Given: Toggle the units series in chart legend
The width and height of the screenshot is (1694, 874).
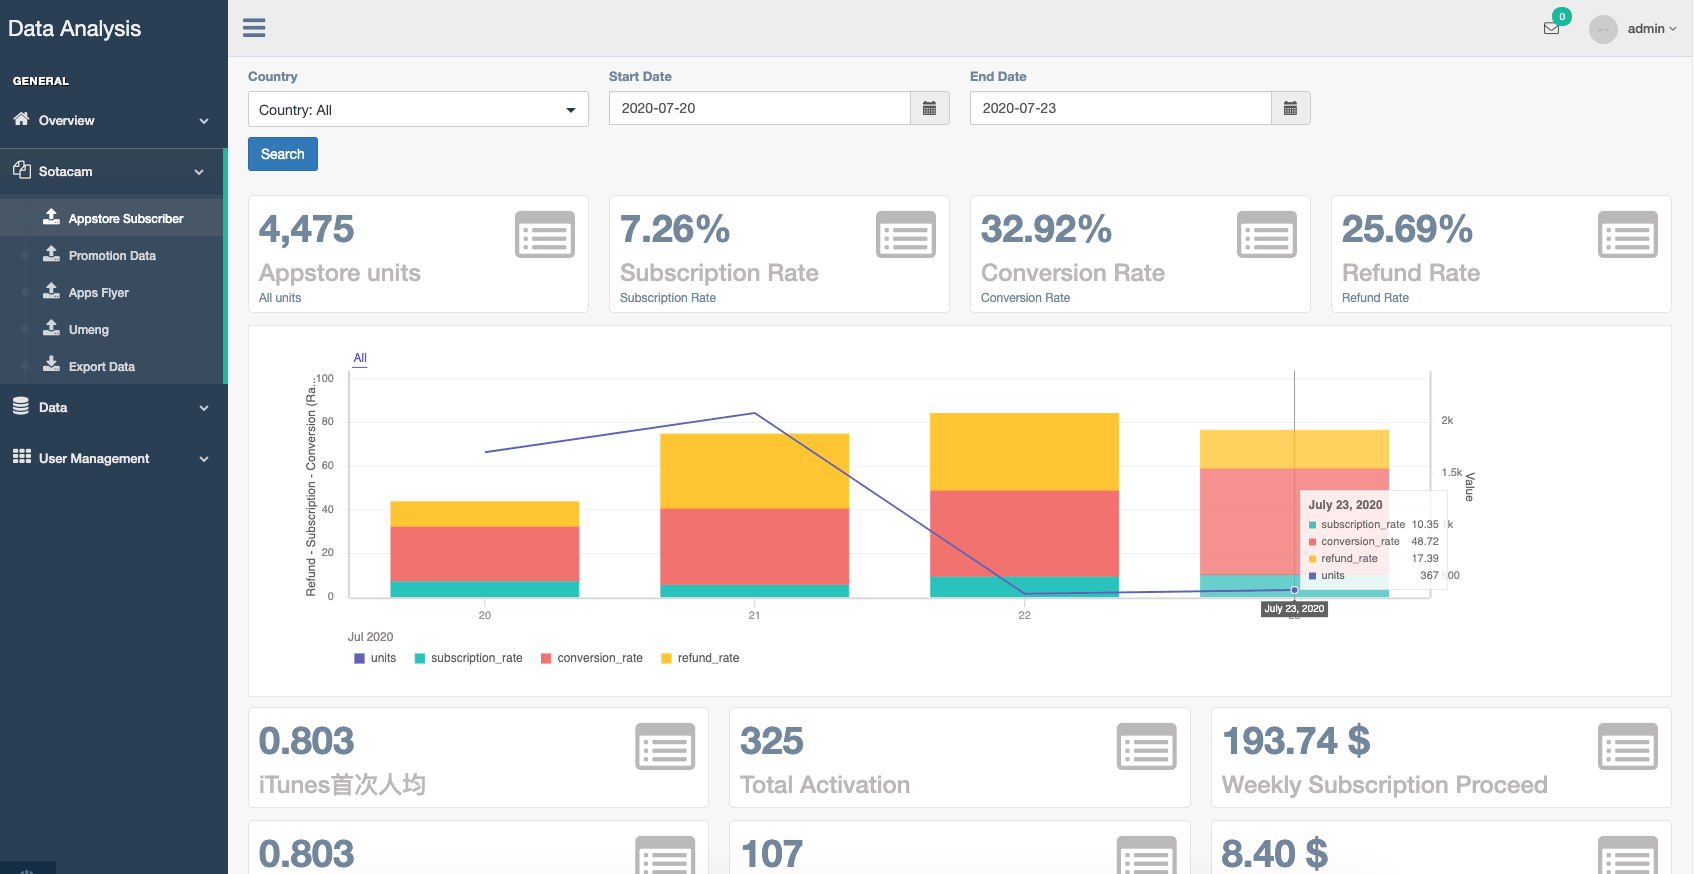Looking at the screenshot, I should 375,658.
